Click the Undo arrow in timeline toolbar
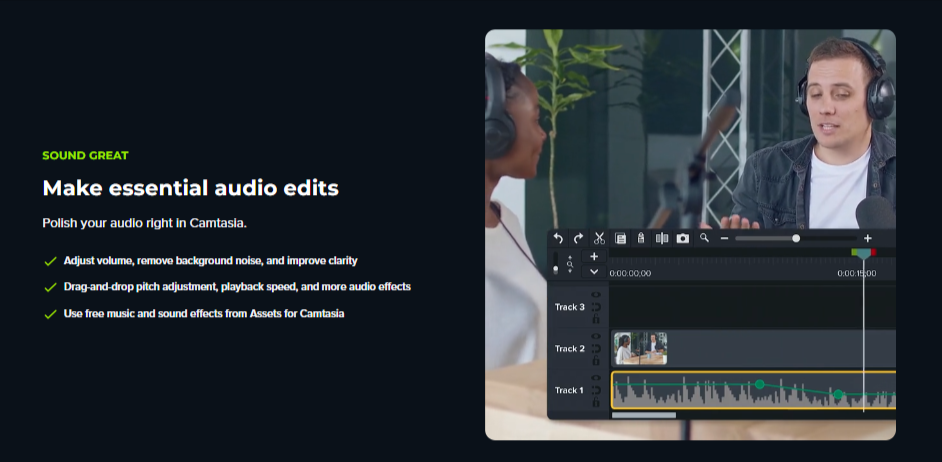The height and width of the screenshot is (462, 942). pos(558,239)
